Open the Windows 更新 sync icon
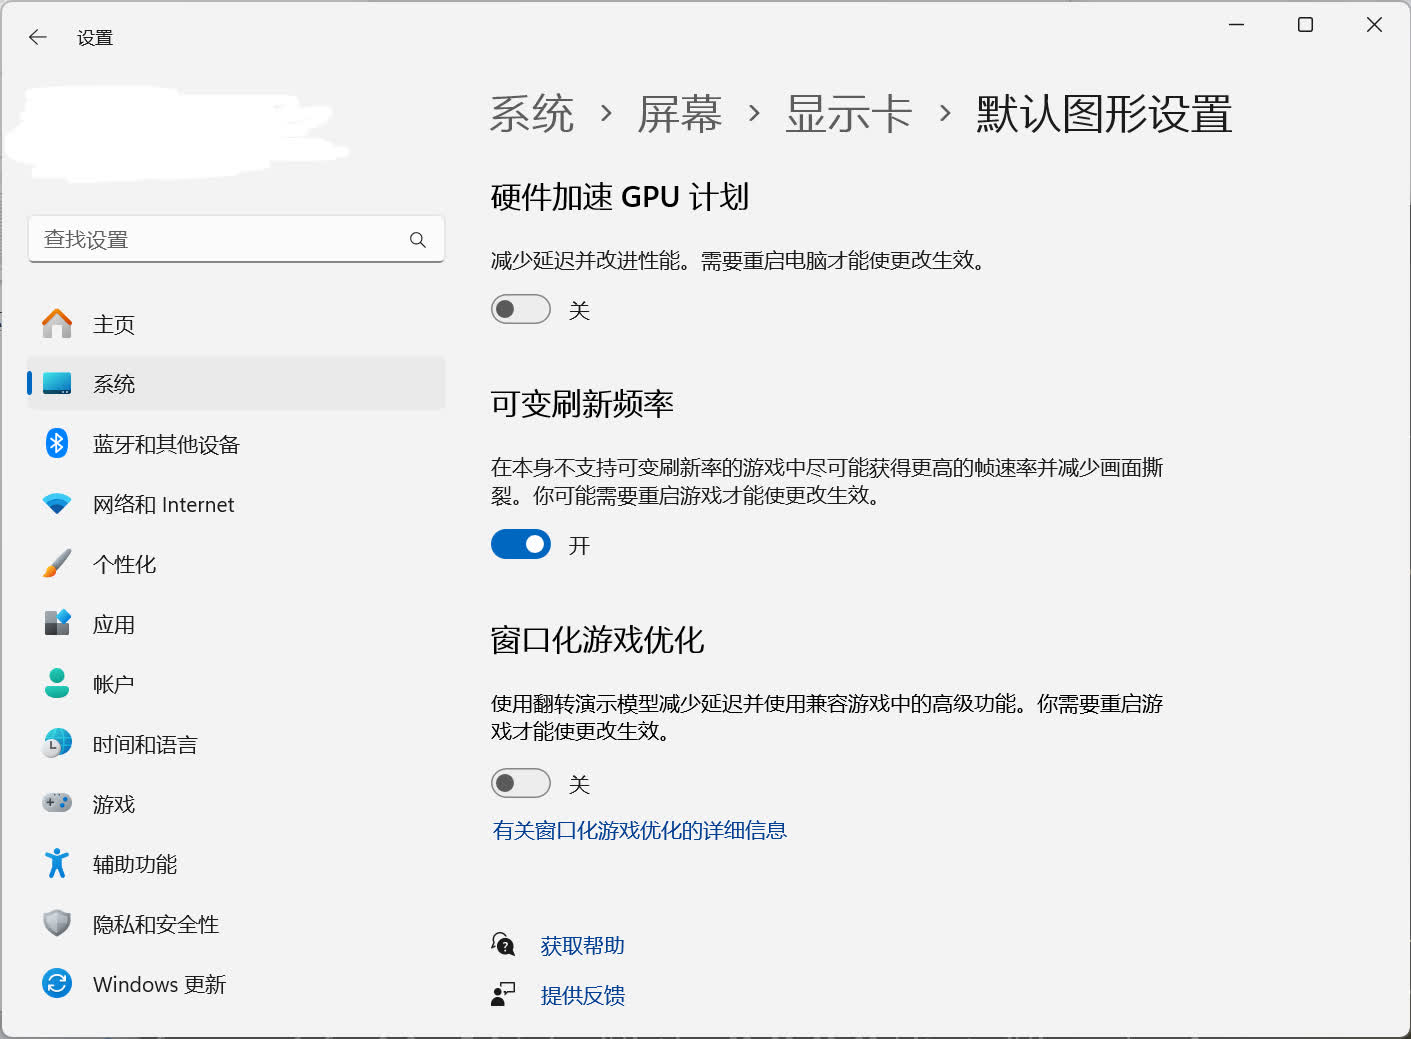The image size is (1411, 1039). coord(57,983)
